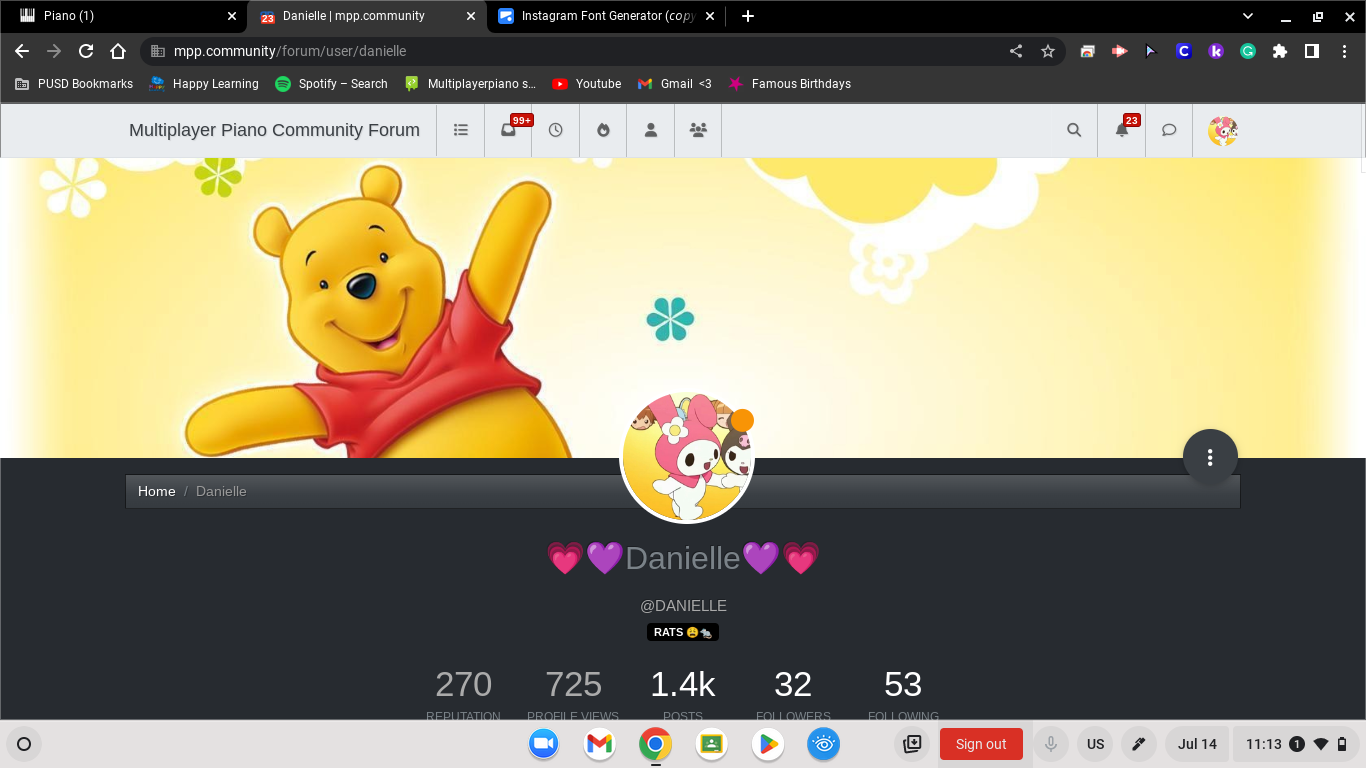Open the profile three-dot options menu

coord(1210,457)
